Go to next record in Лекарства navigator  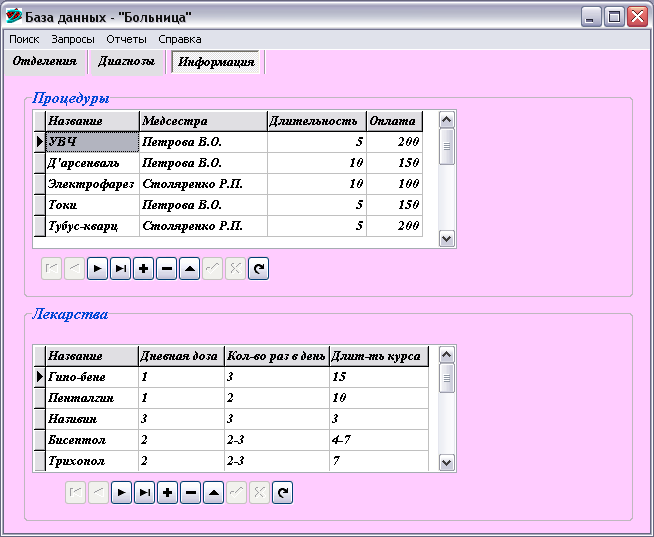[x=121, y=492]
